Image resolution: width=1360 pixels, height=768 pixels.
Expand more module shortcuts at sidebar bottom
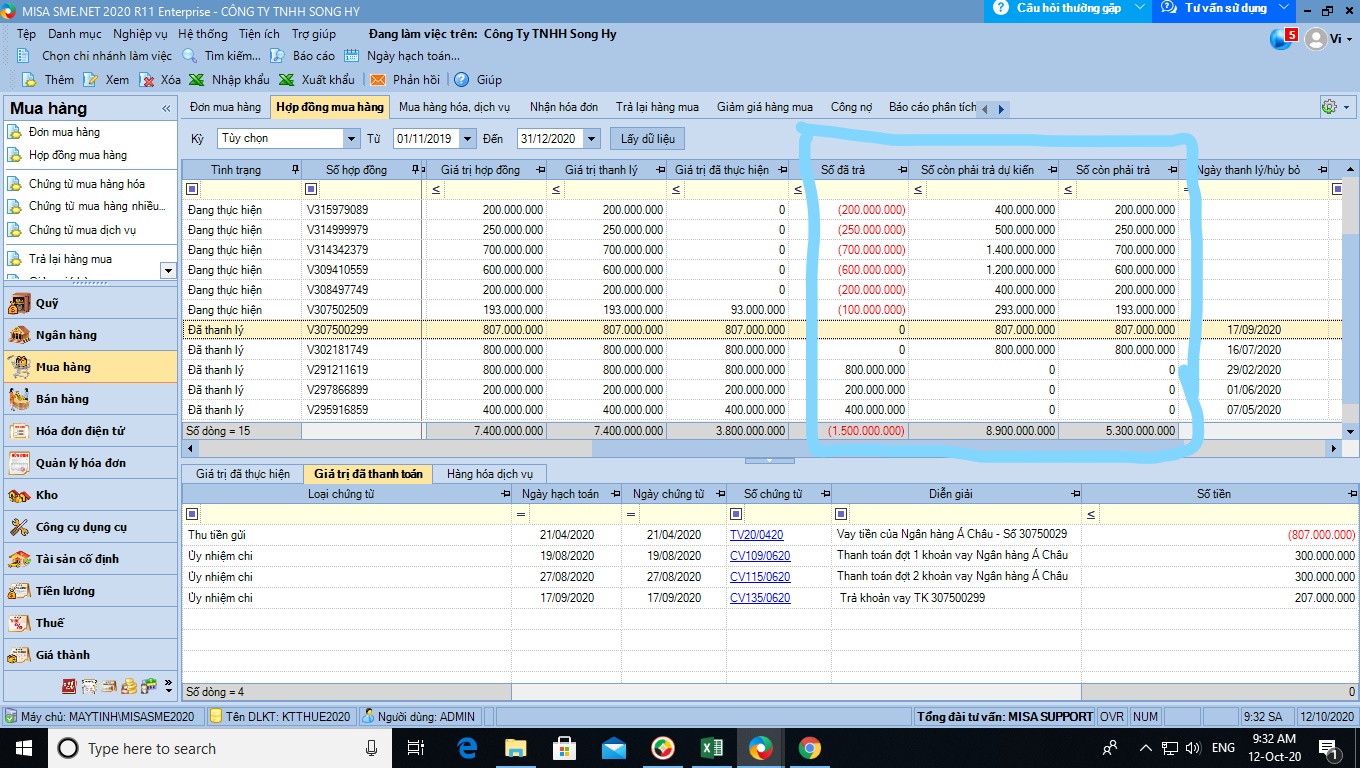[x=167, y=686]
